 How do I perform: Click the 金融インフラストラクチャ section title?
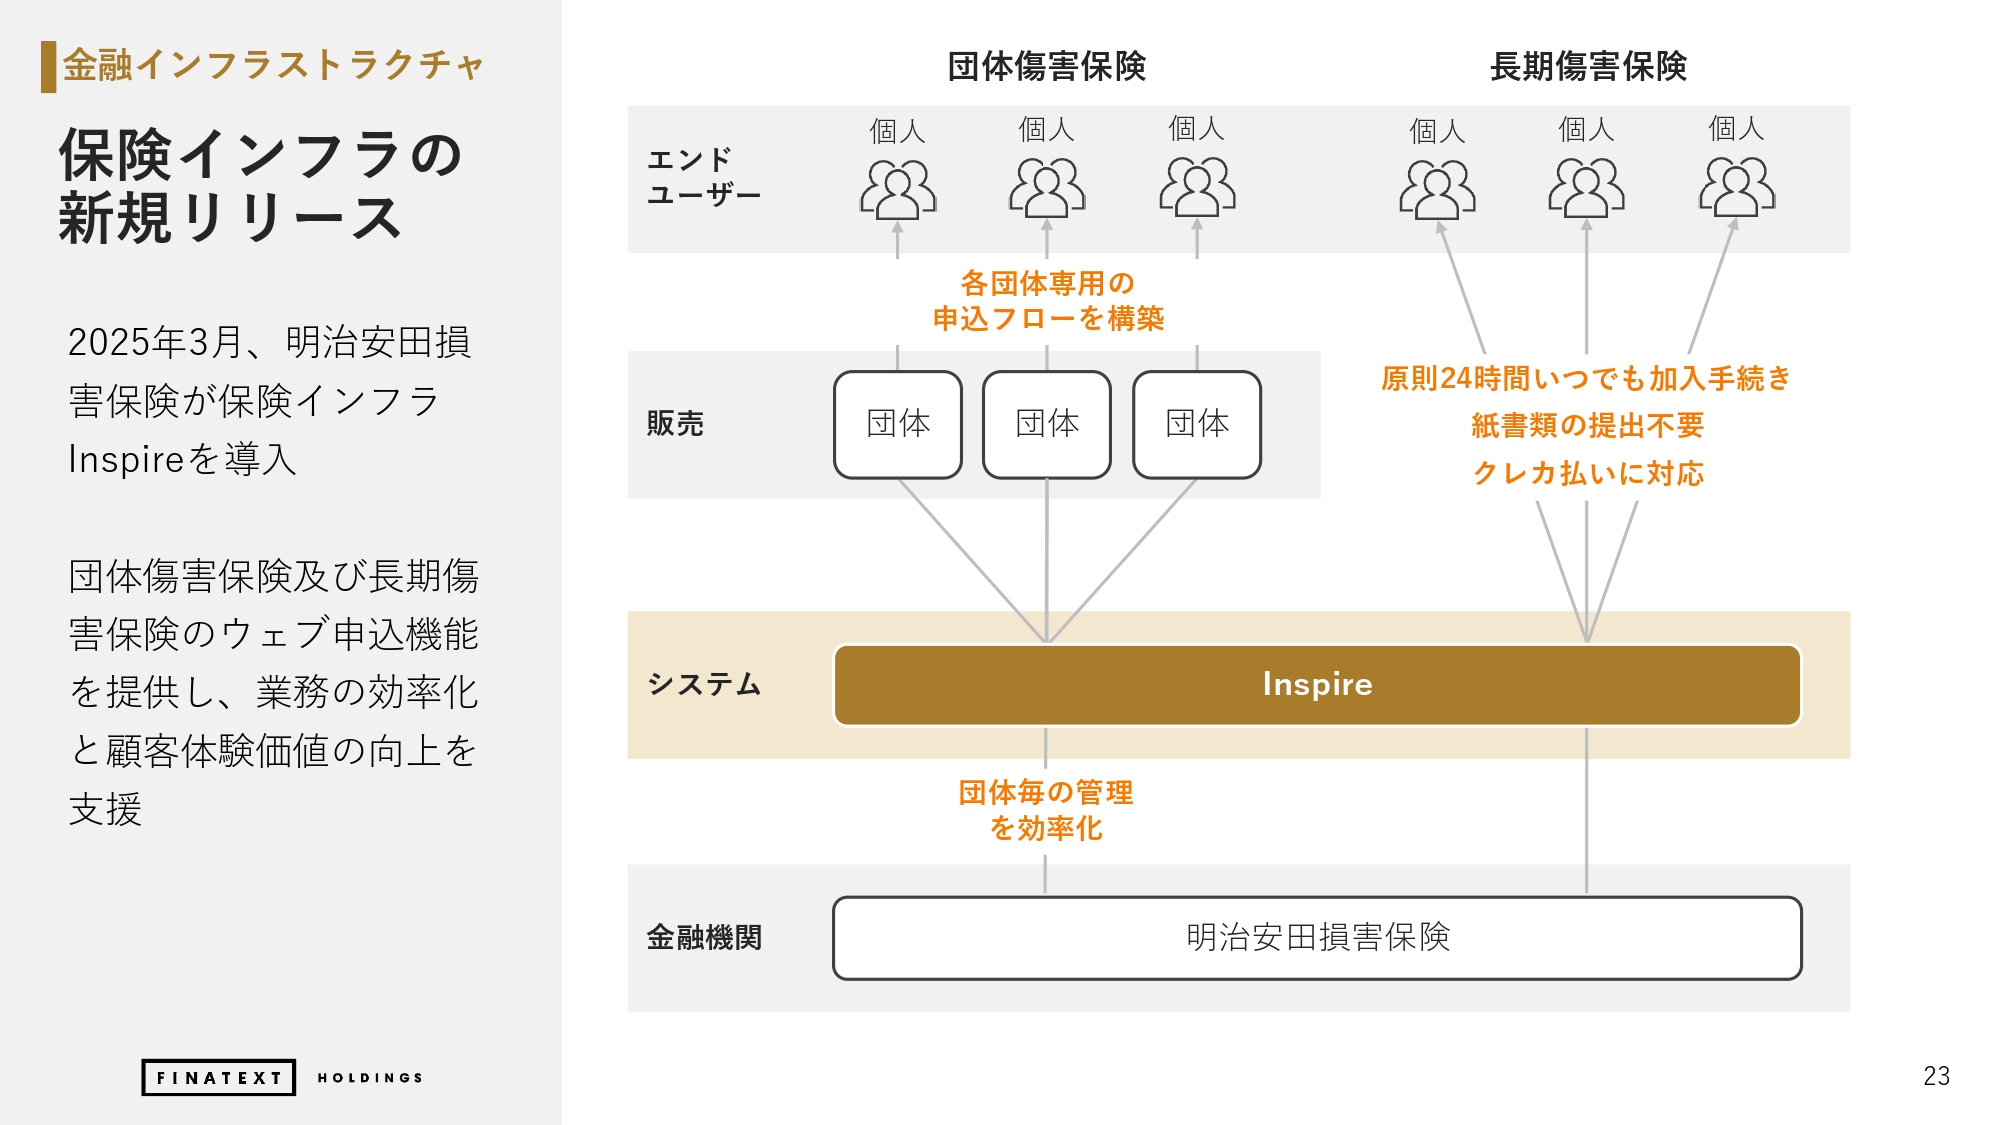click(x=273, y=66)
